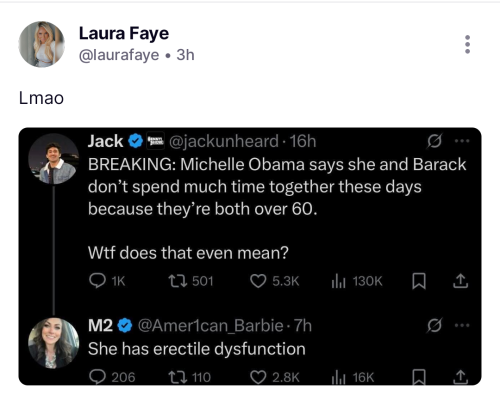Bookmark Jack's tweet
The height and width of the screenshot is (402, 500).
click(419, 281)
